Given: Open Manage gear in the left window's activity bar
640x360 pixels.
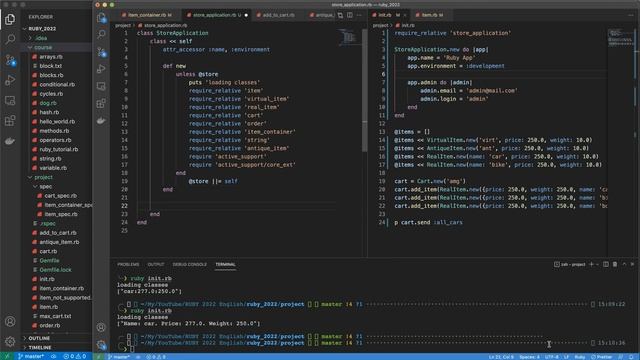Looking at the screenshot, I should click(10, 341).
